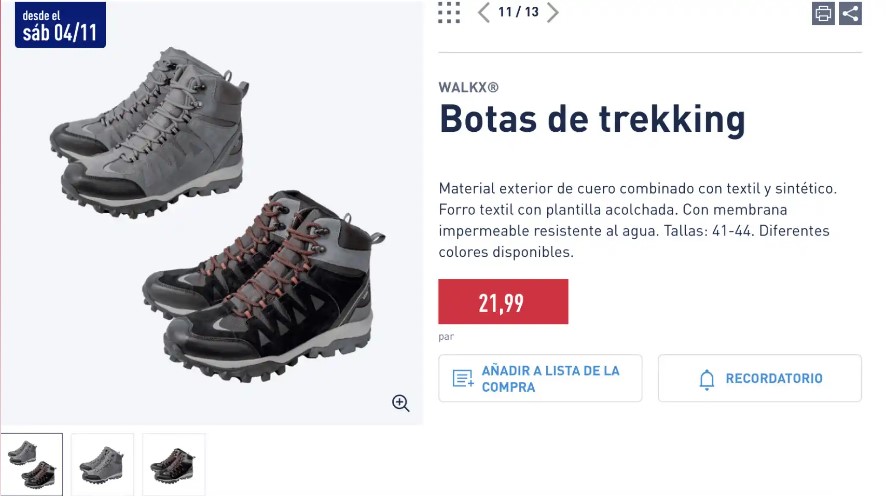Share this product via share icon
This screenshot has height=496, width=886.
coord(850,13)
